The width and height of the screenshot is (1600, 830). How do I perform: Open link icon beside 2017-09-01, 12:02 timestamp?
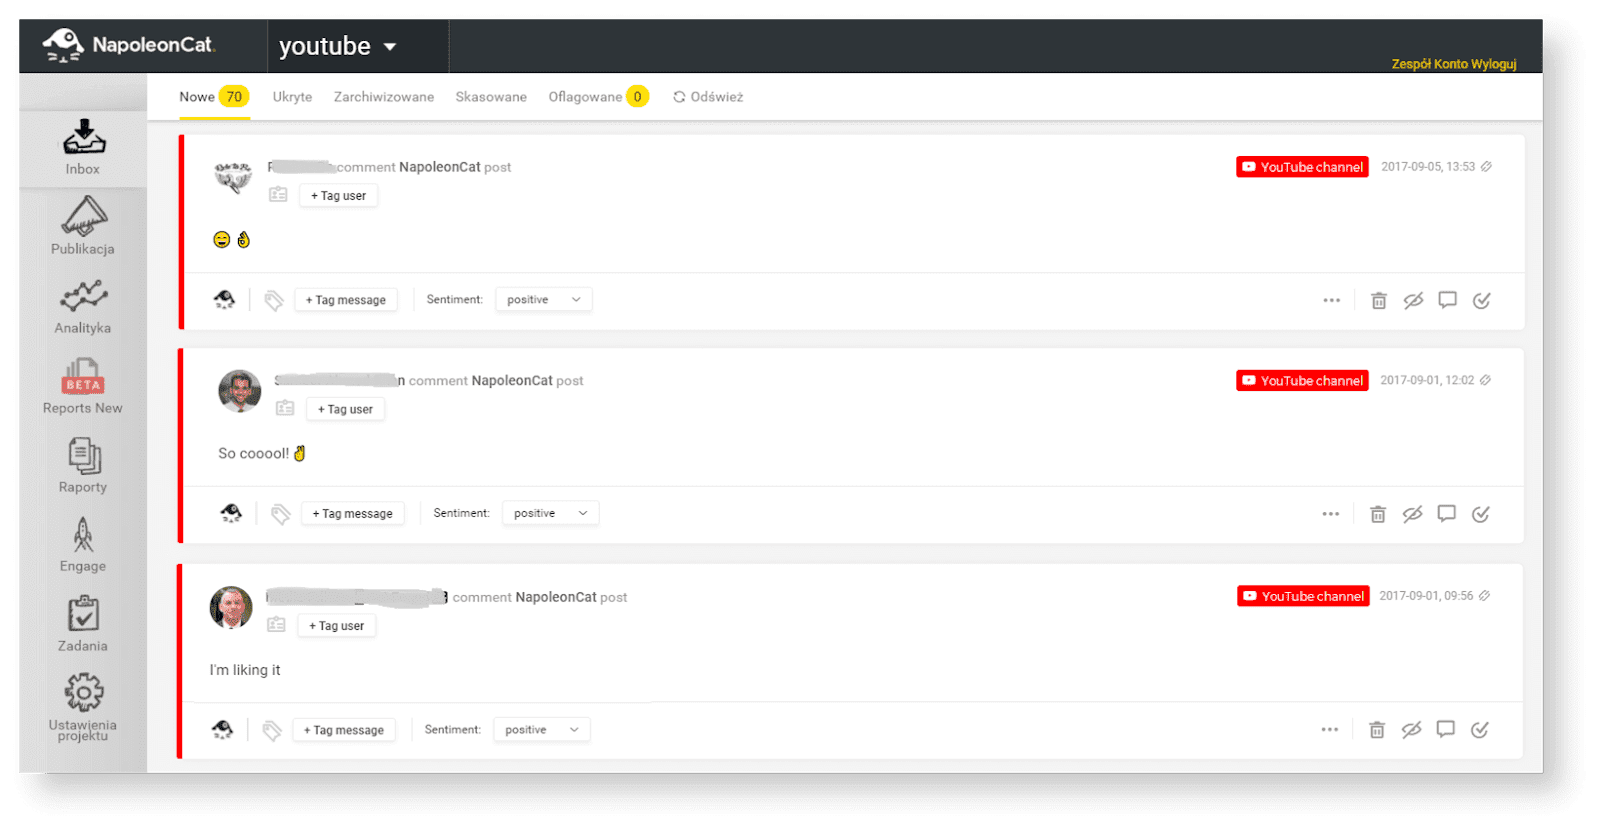[x=1485, y=380]
